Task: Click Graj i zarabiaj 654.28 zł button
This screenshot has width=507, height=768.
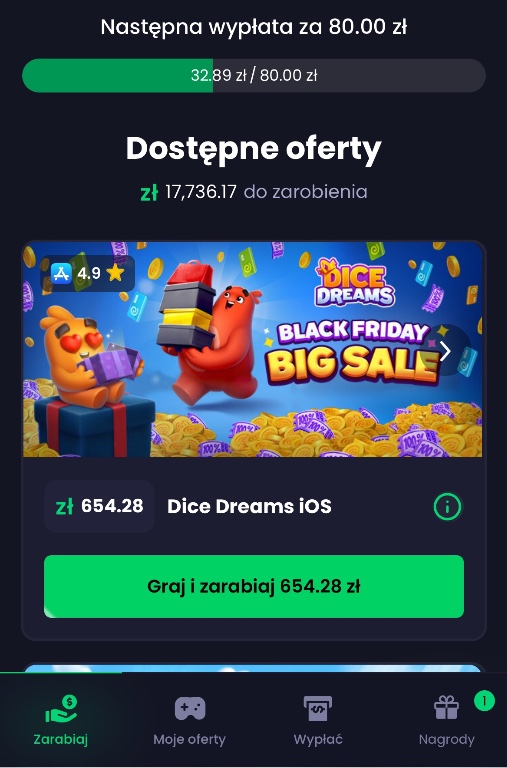Action: pos(254,586)
